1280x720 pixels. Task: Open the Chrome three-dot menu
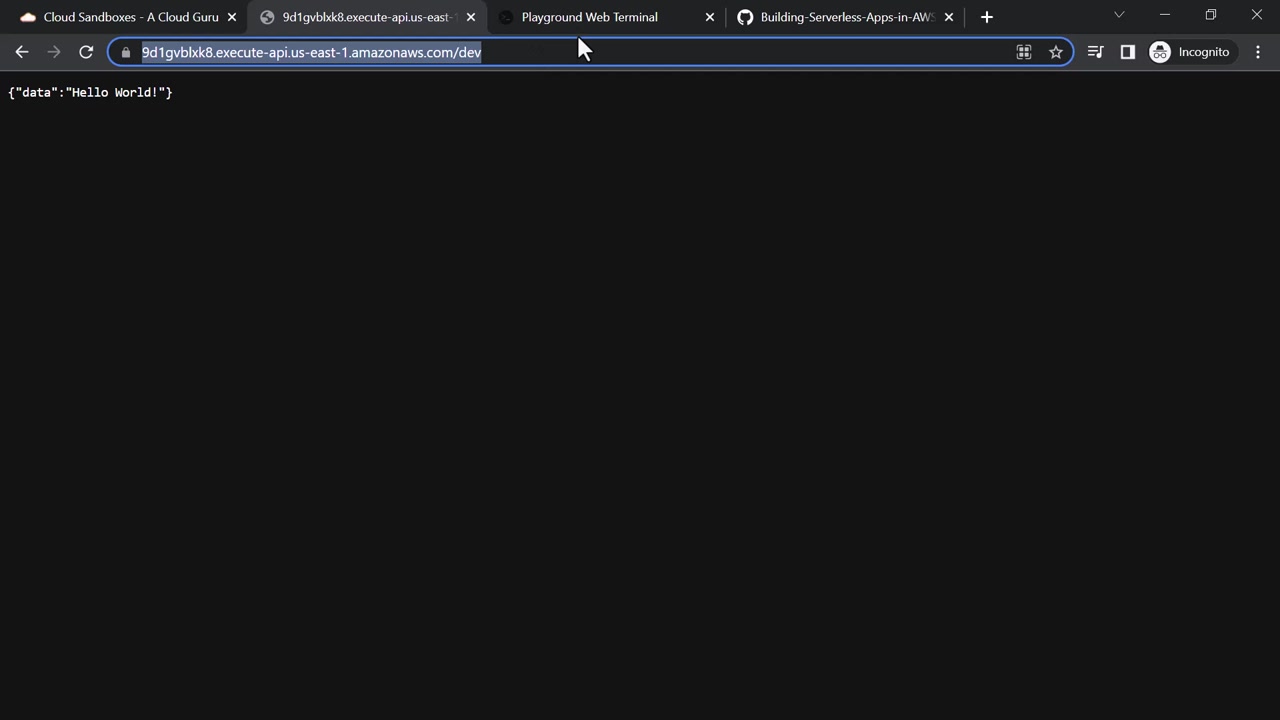coord(1258,52)
